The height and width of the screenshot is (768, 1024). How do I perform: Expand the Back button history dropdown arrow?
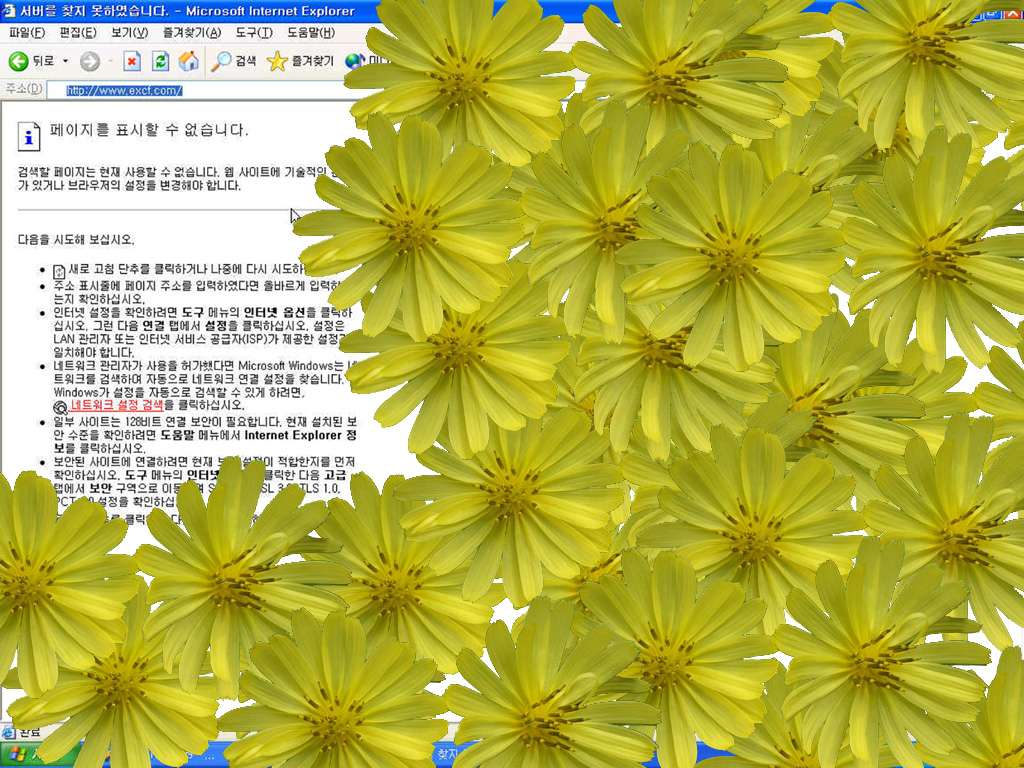[66, 62]
